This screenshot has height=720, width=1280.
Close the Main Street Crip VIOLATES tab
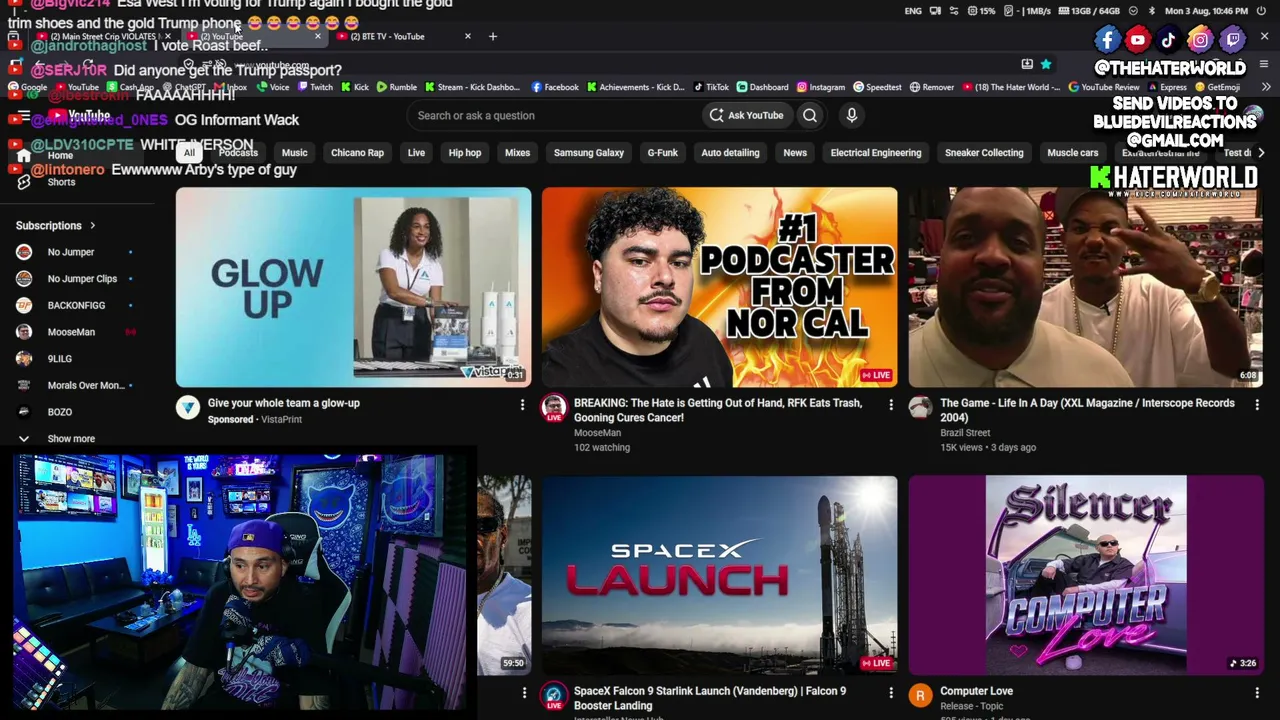pos(167,36)
